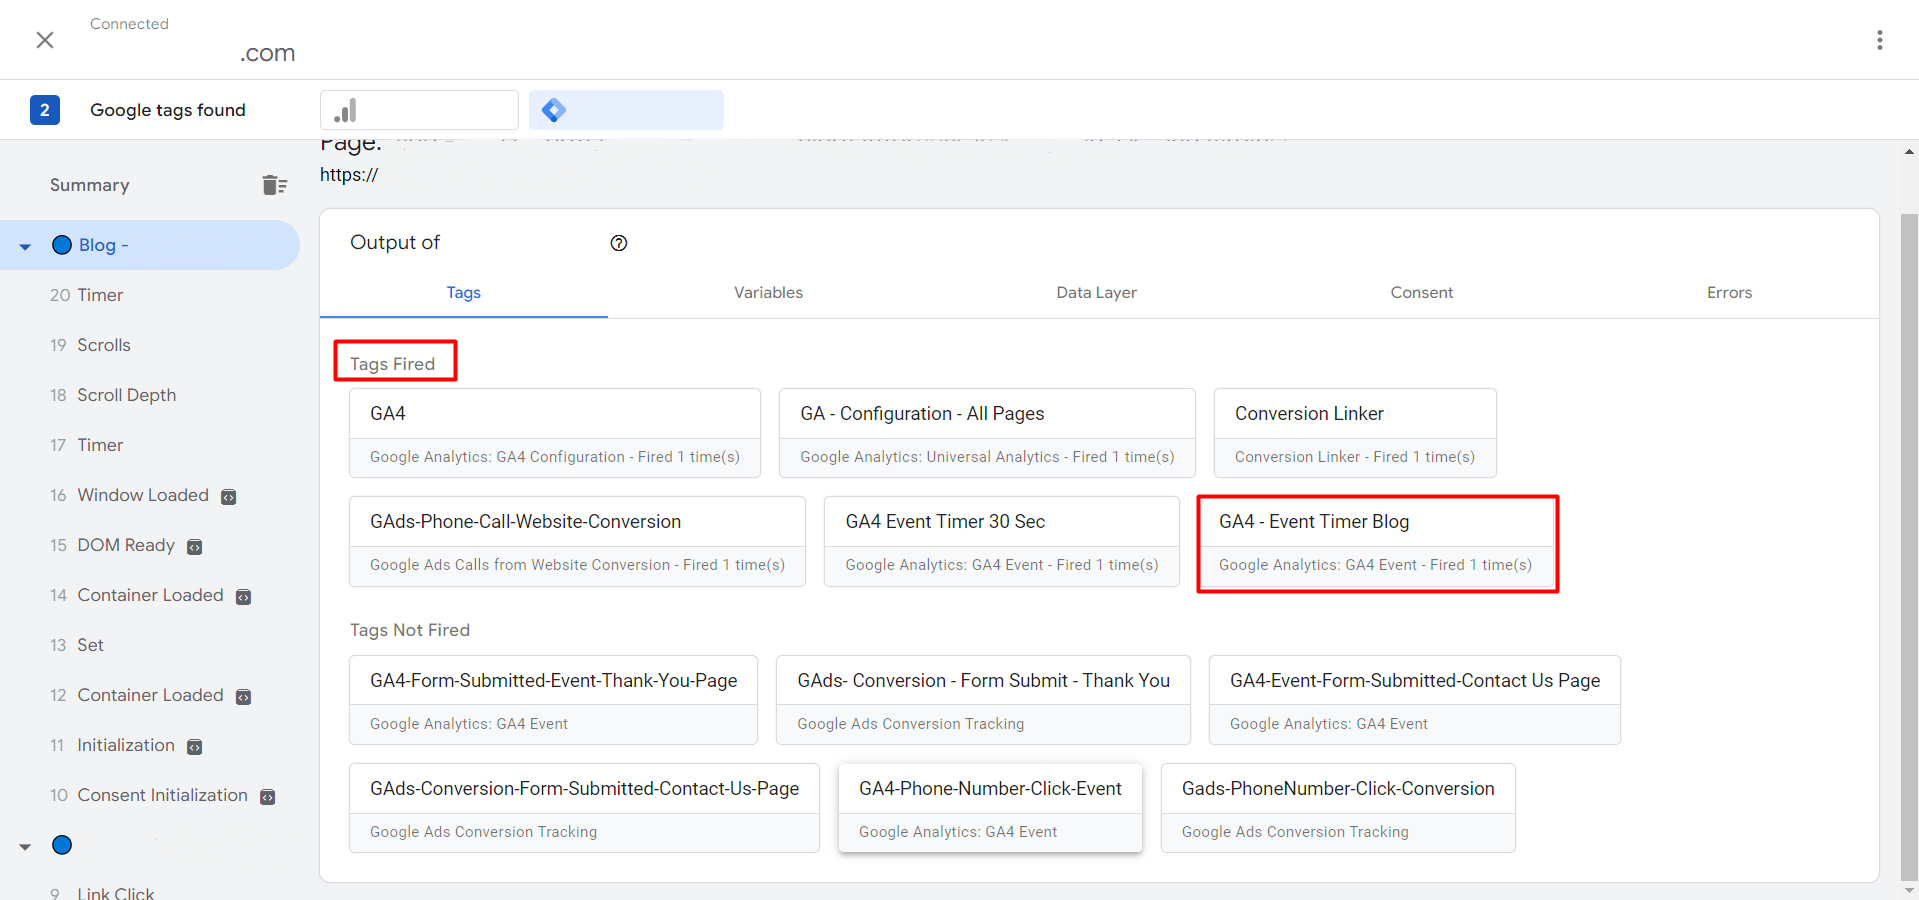
Task: Click the code icon beside Consent Initialization
Action: point(268,797)
